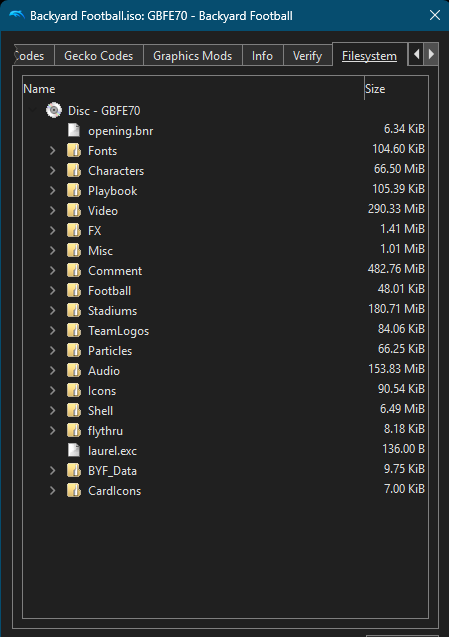Expand the CardIcons folder
Image resolution: width=449 pixels, height=637 pixels.
coord(52,490)
